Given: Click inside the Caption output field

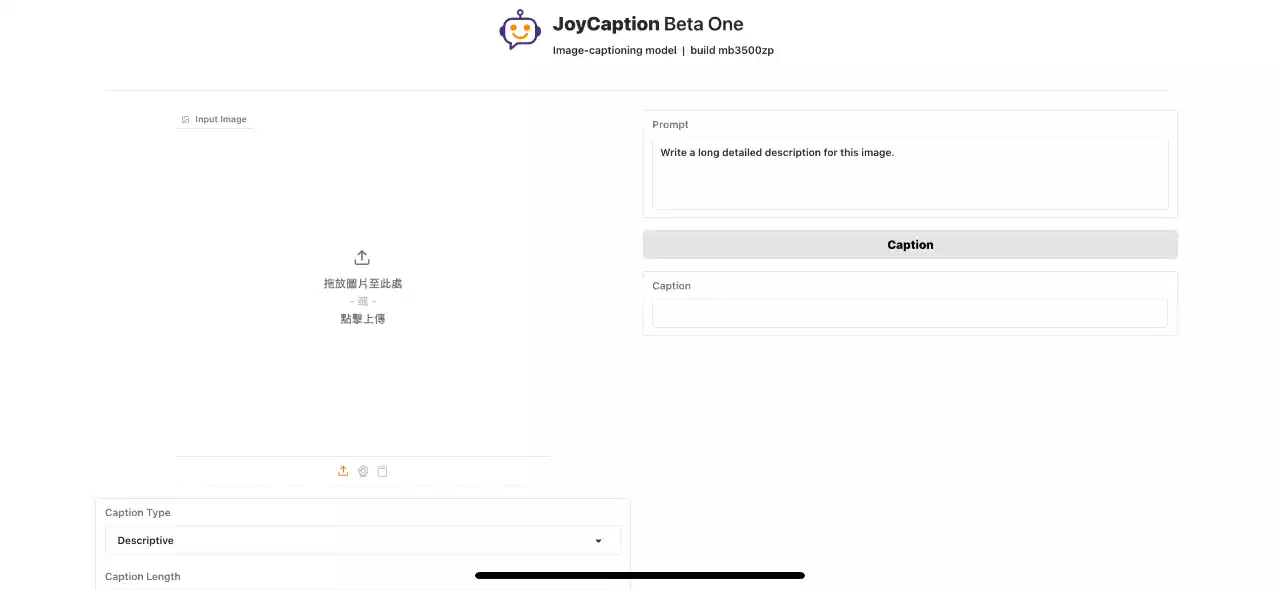Looking at the screenshot, I should point(910,313).
